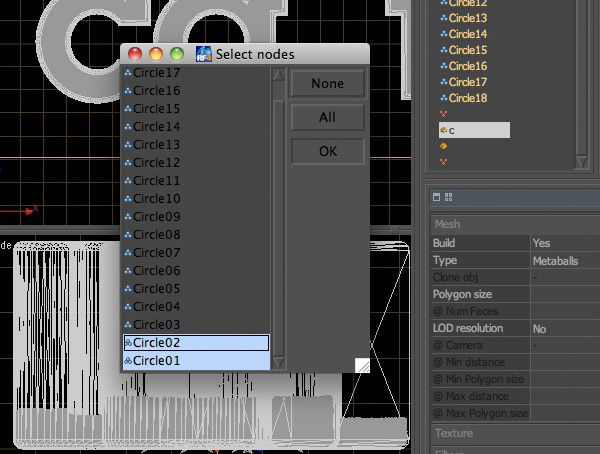600x454 pixels.
Task: Select the Circle02 list entry
Action: pos(196,343)
